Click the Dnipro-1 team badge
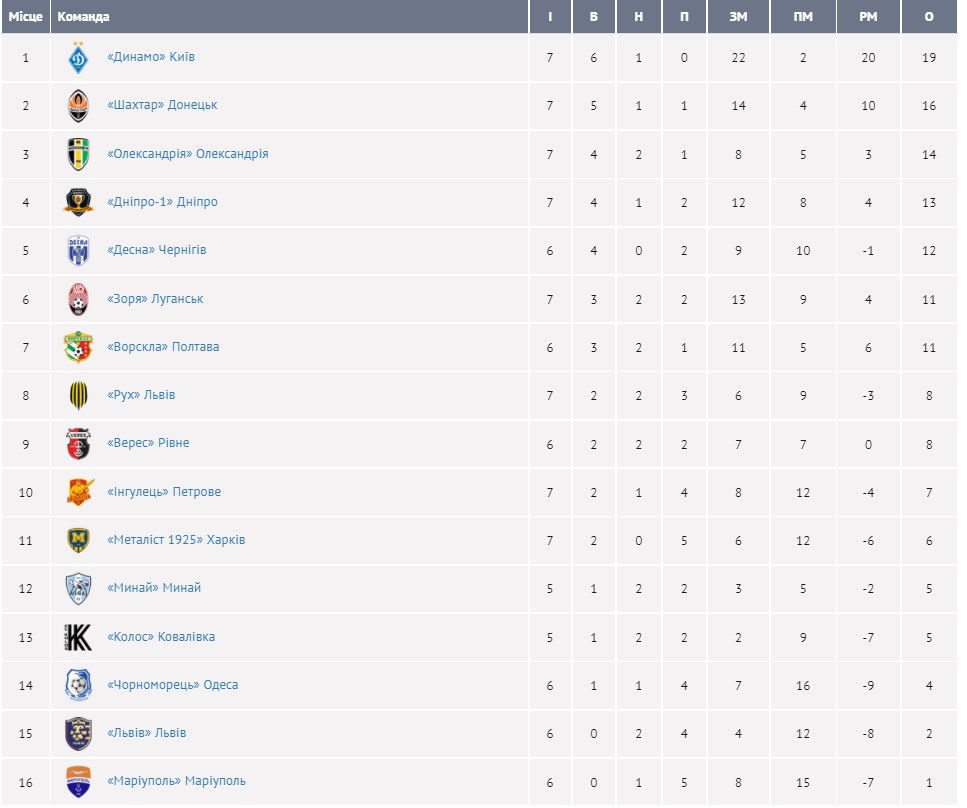 pos(78,202)
